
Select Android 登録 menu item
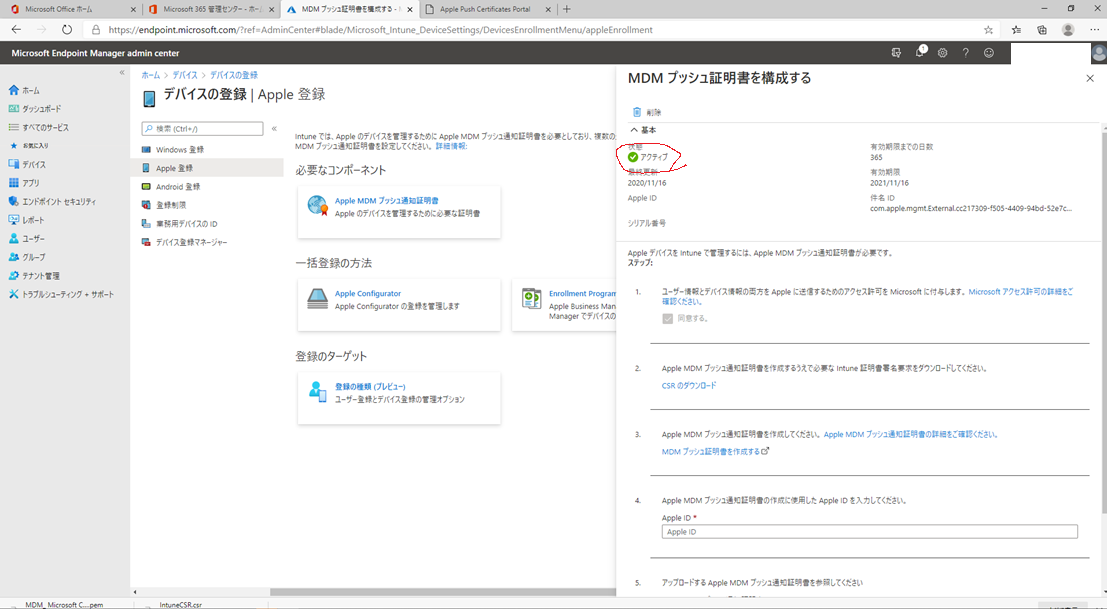[207, 186]
